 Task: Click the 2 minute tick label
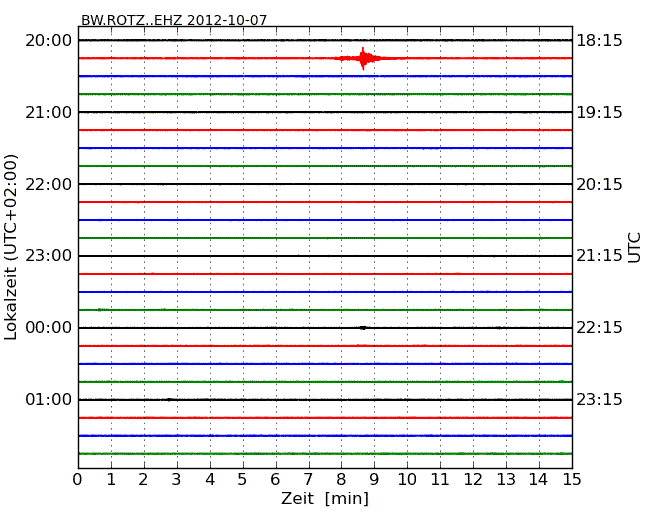143,479
